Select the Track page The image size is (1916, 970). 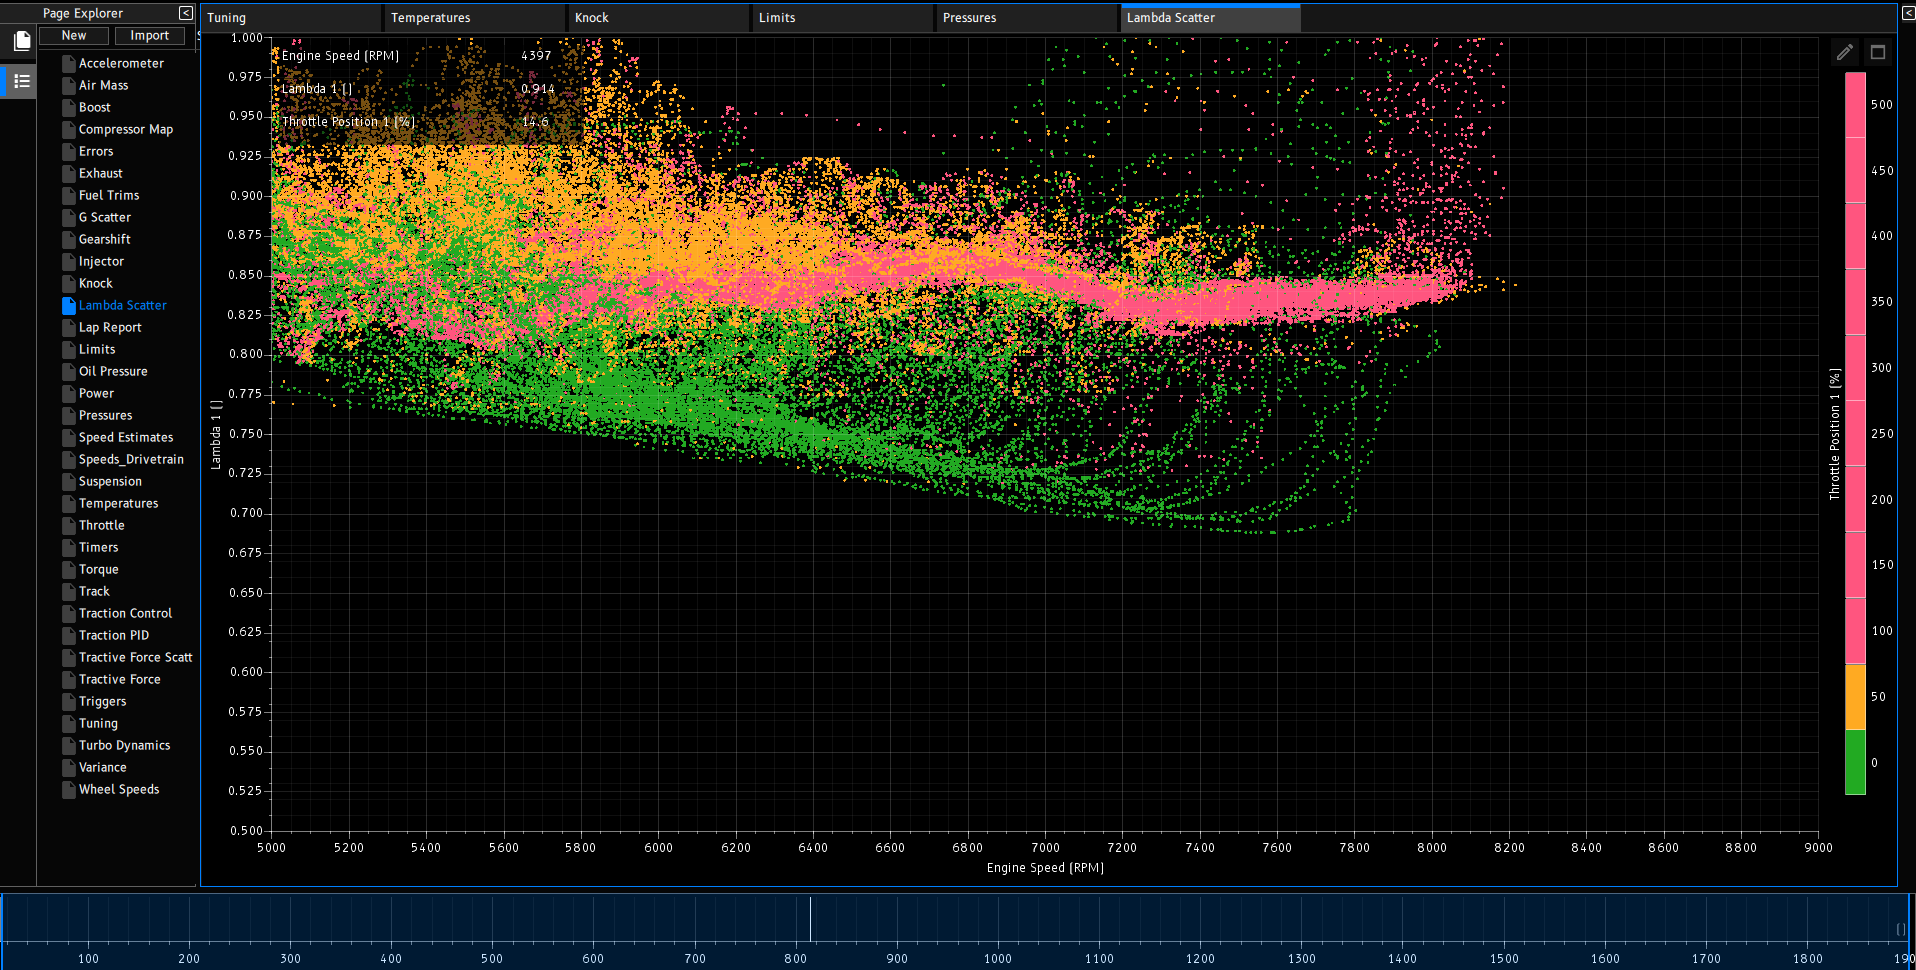point(94,591)
